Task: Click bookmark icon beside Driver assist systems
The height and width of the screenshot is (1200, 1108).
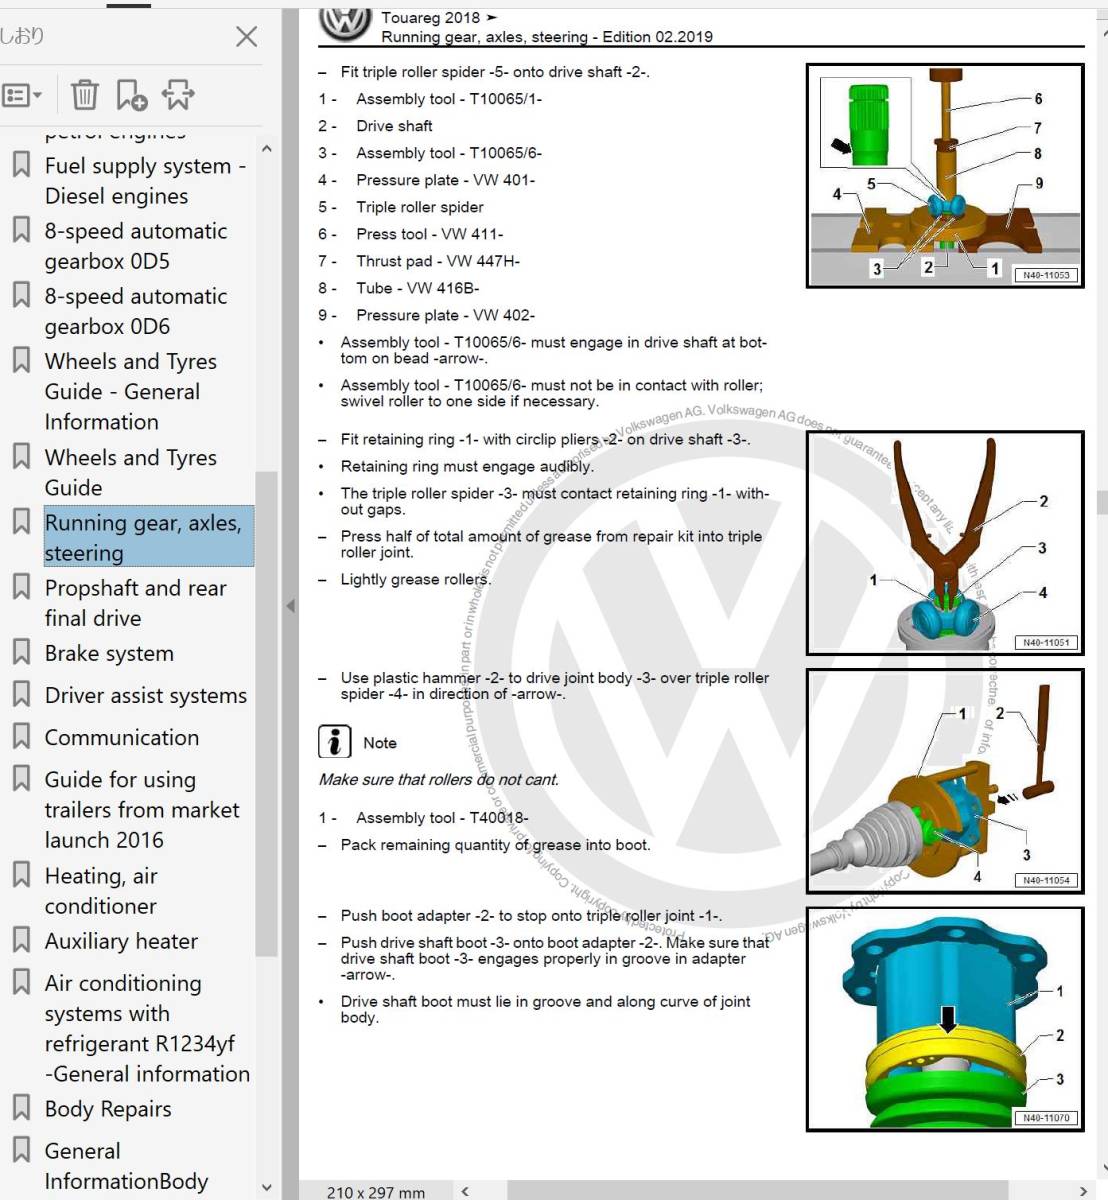Action: point(21,694)
